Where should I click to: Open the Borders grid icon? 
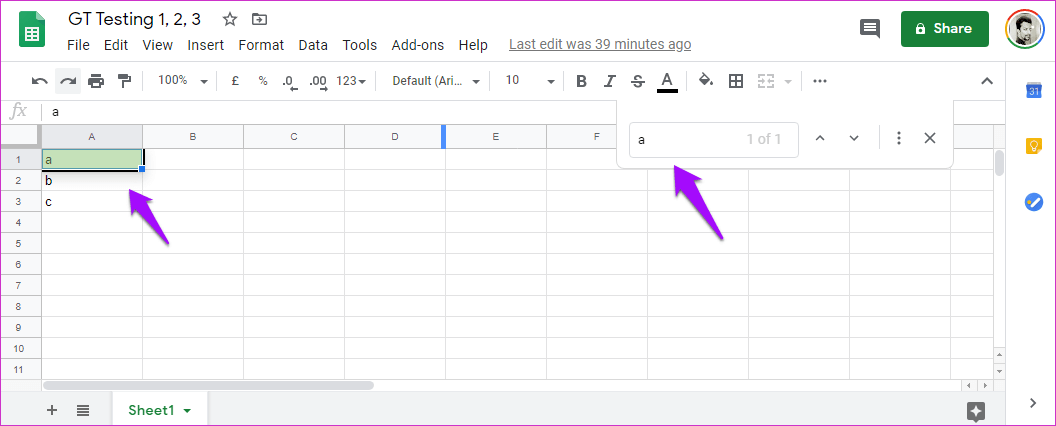coord(736,81)
